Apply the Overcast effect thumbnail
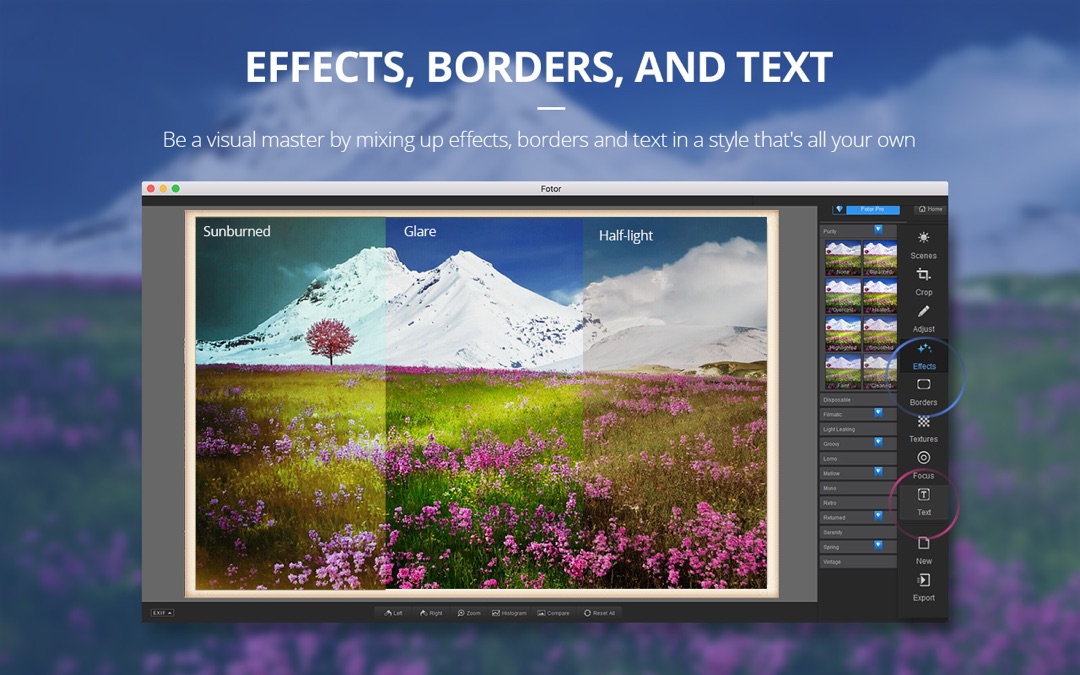This screenshot has width=1080, height=675. pos(843,296)
